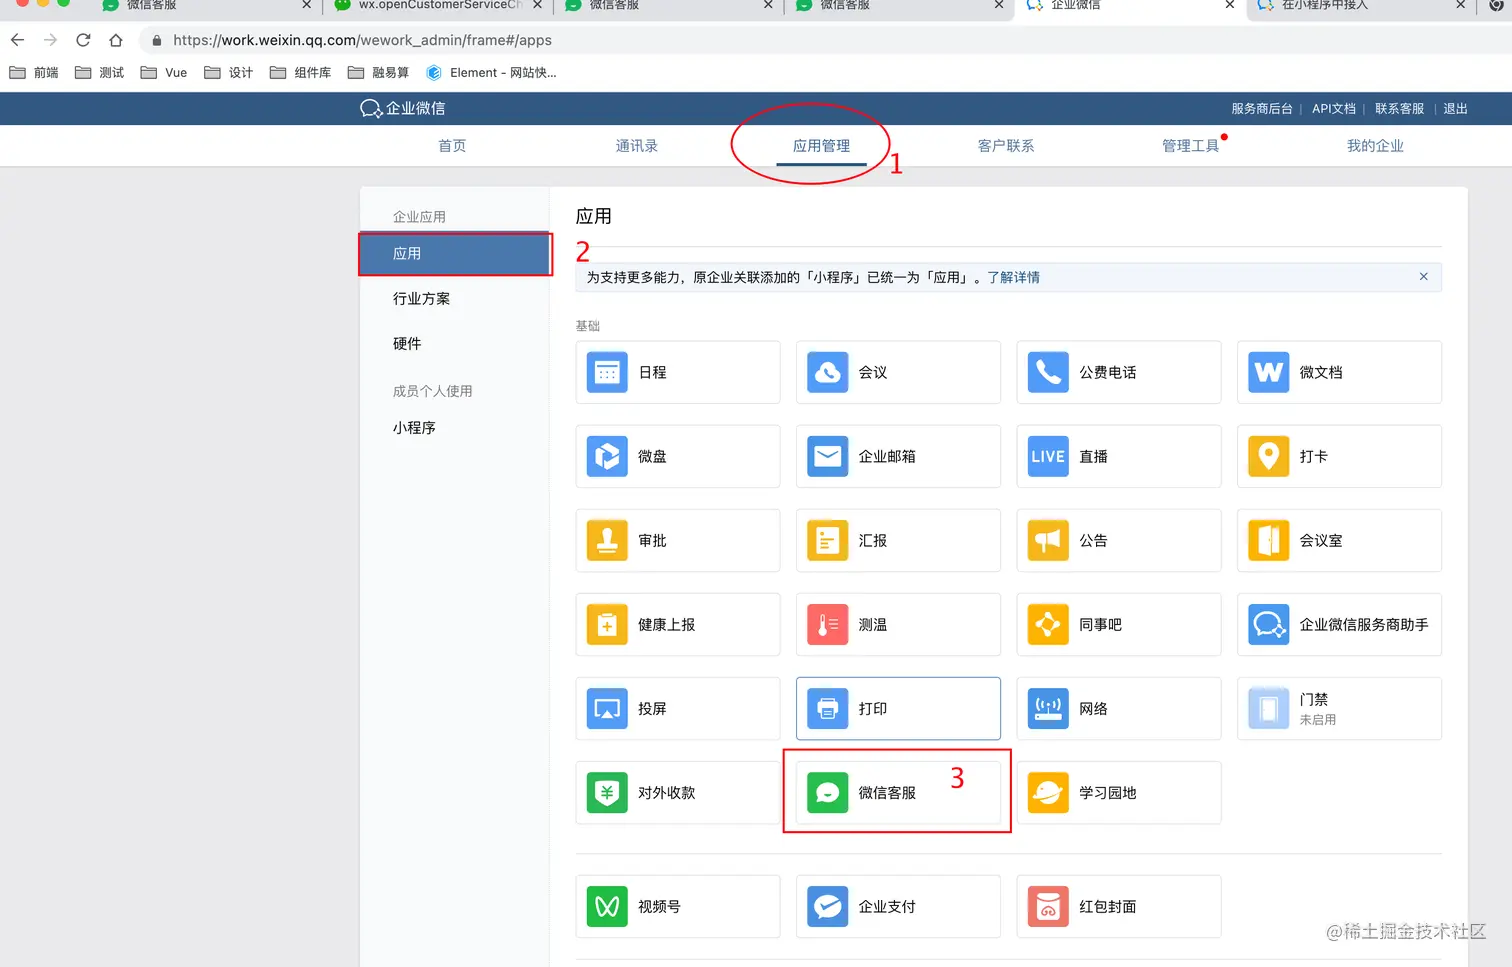Open the 会议室 meeting room icon

[x=1269, y=540]
